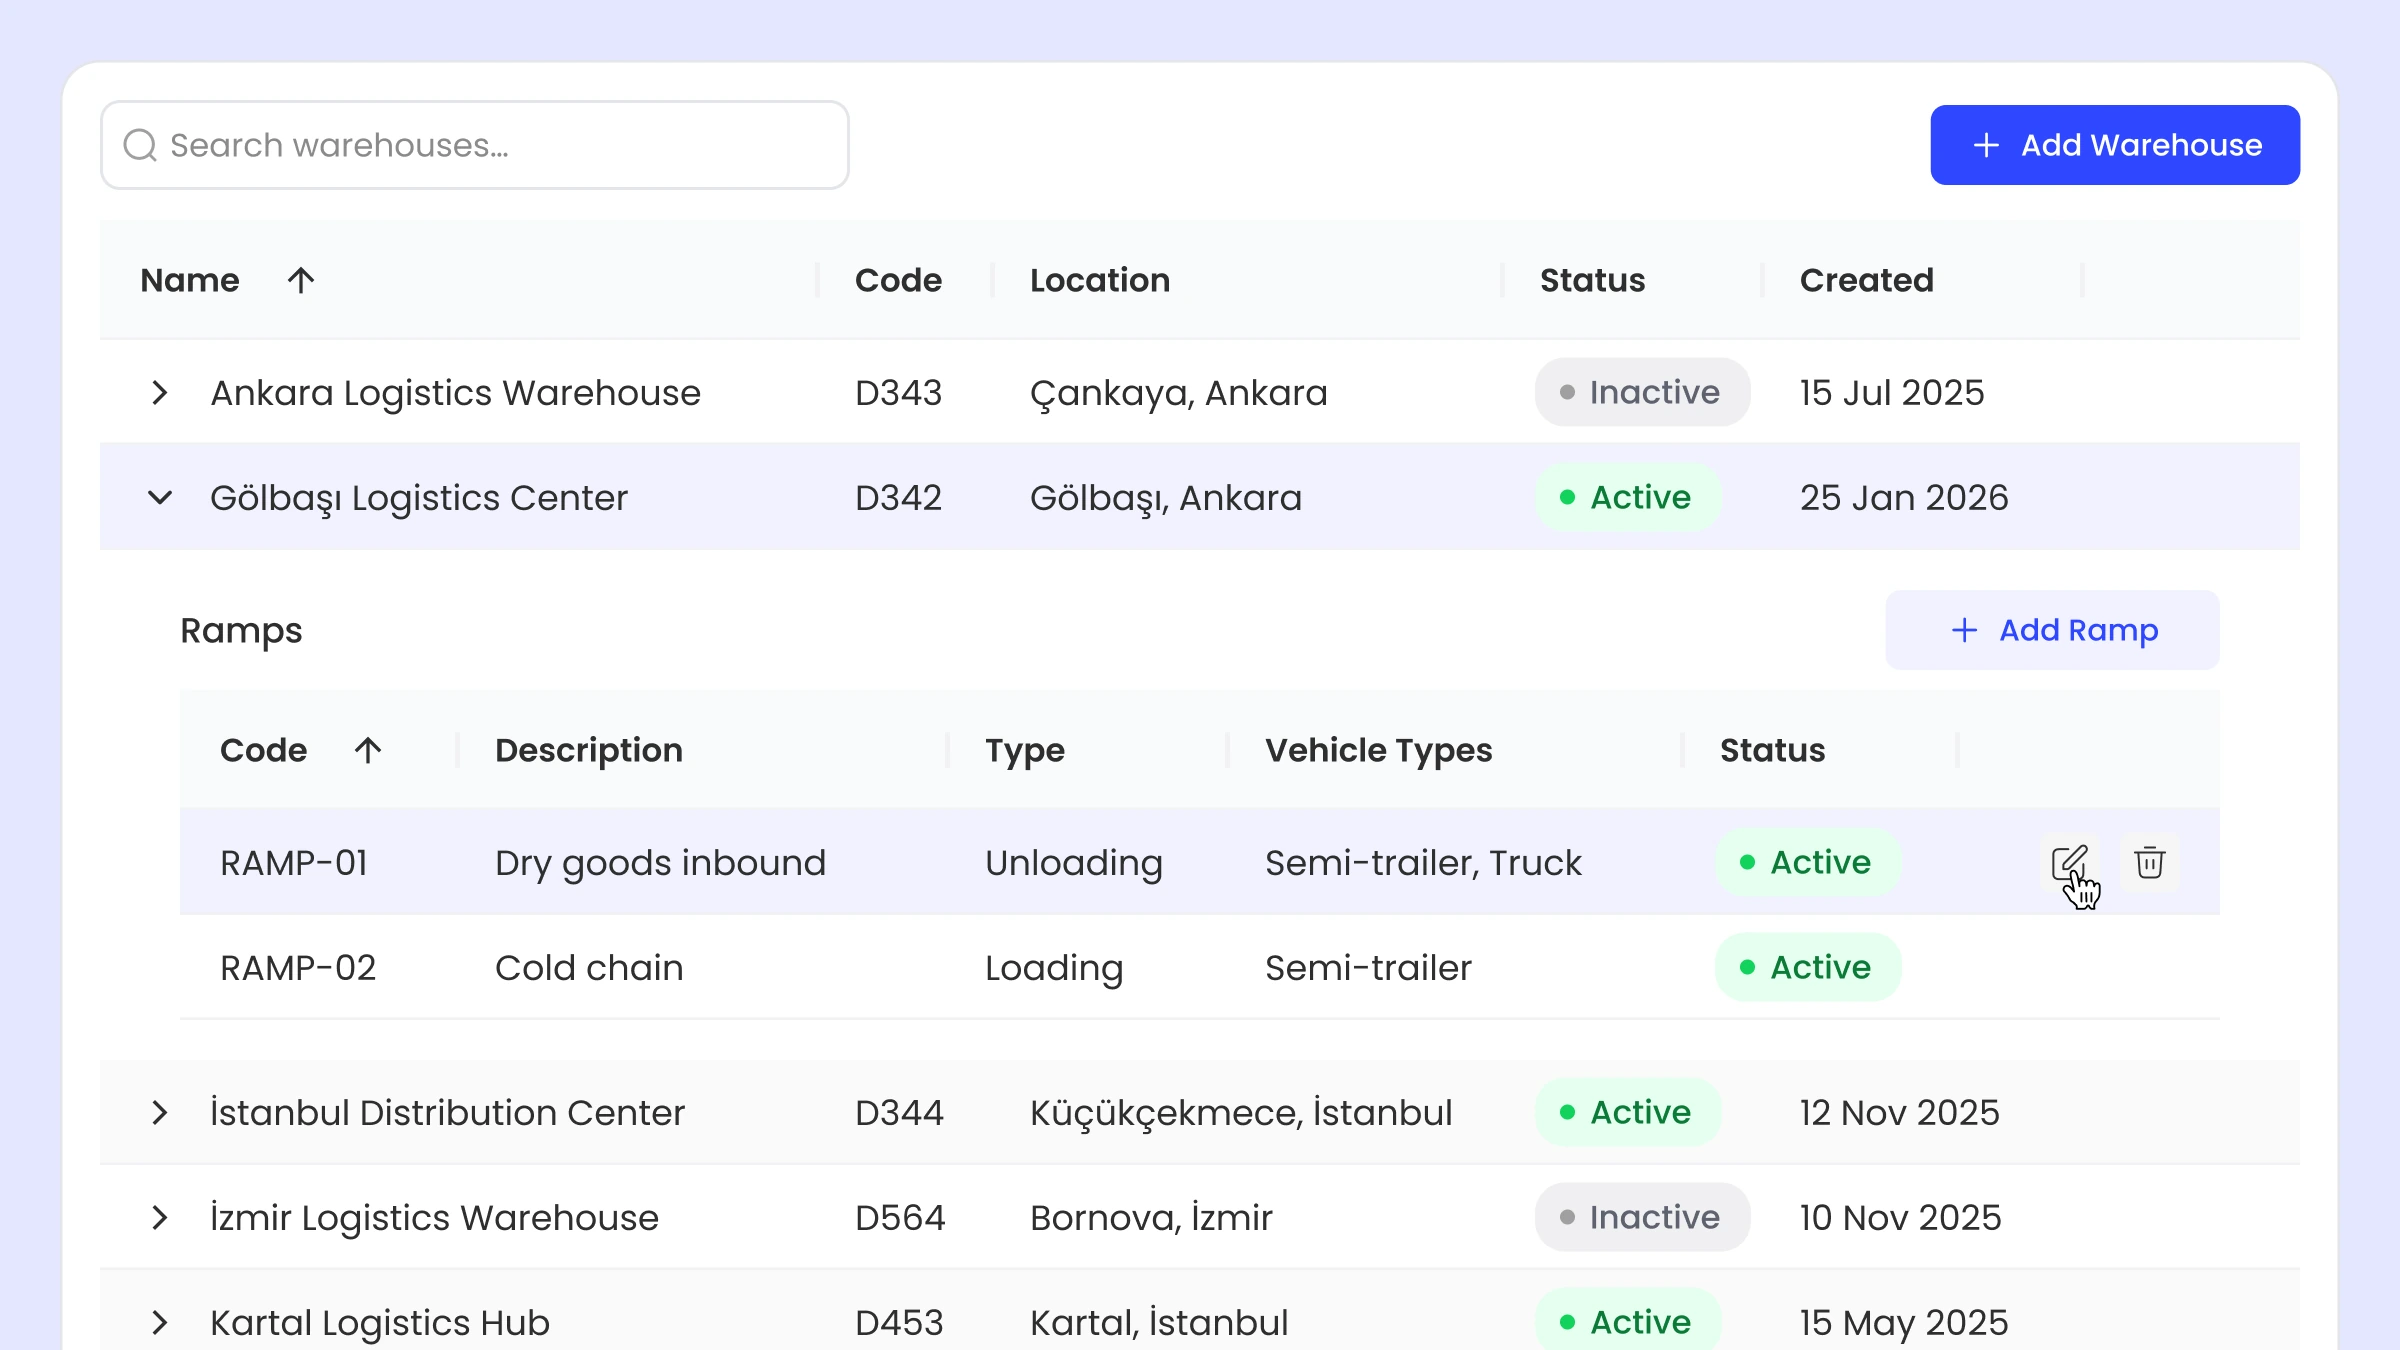The image size is (2400, 1350).
Task: Select code D343
Action: click(x=898, y=393)
